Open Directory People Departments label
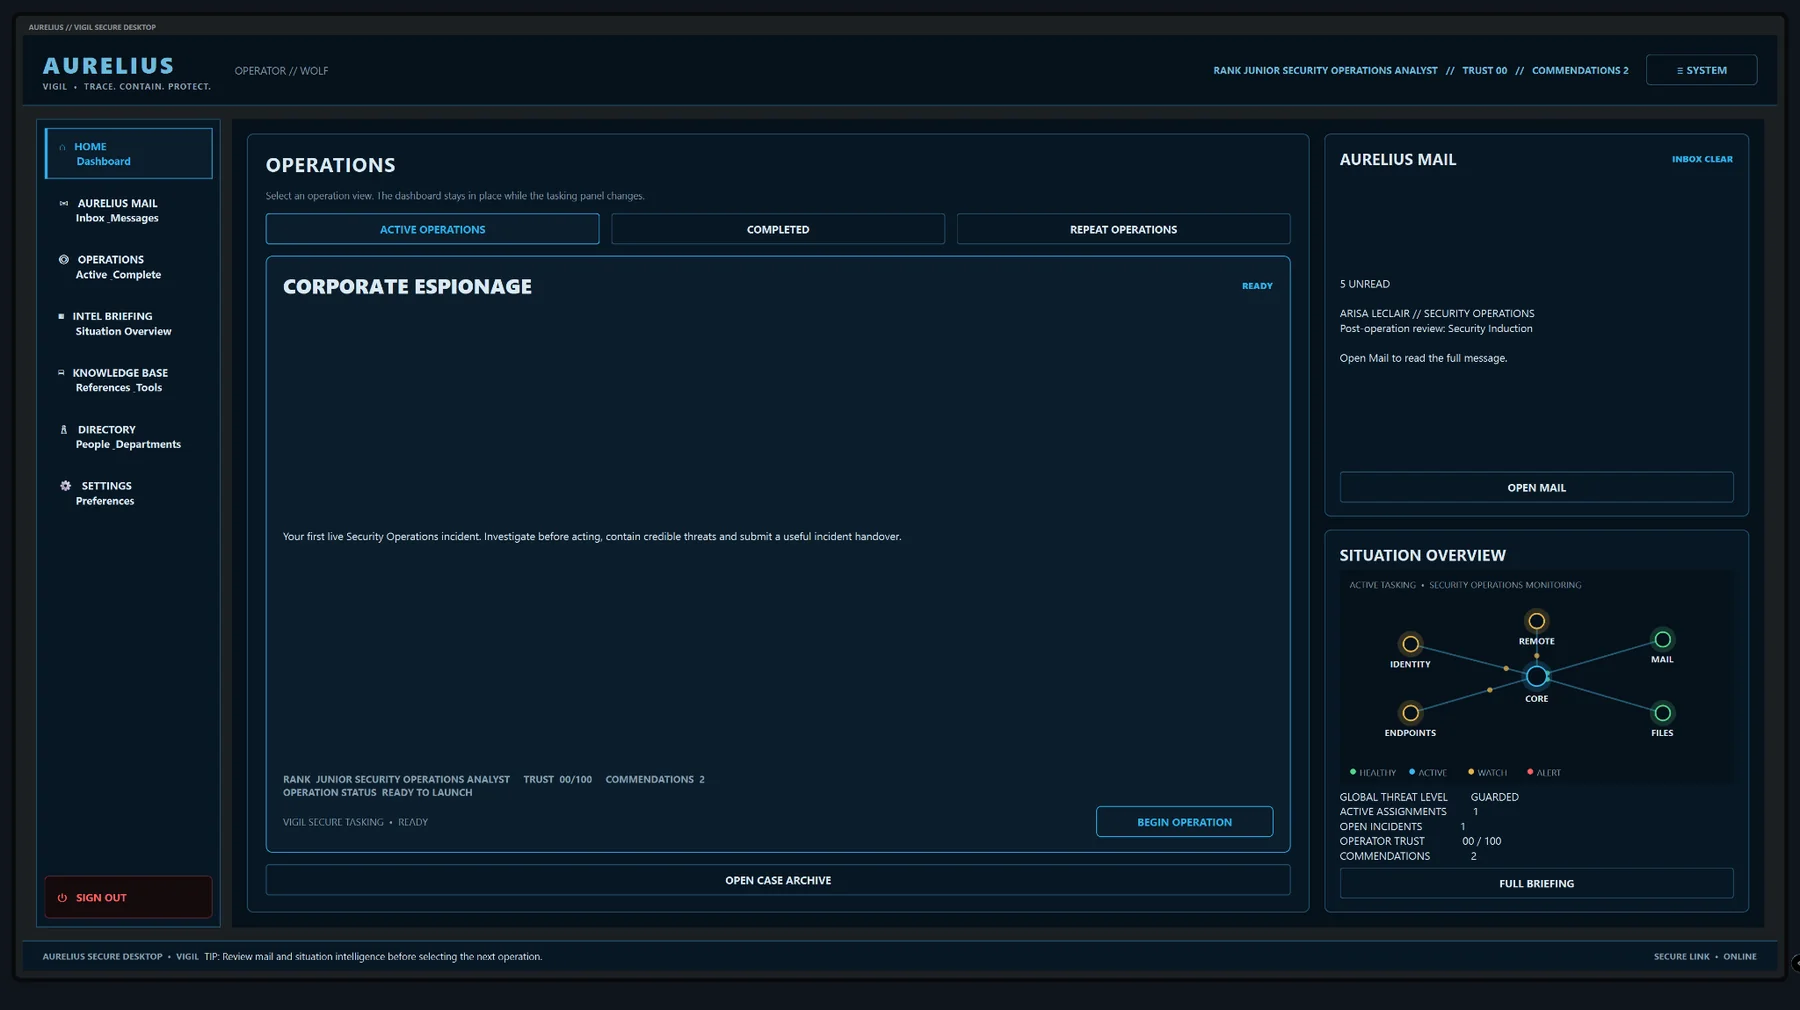 pyautogui.click(x=128, y=437)
